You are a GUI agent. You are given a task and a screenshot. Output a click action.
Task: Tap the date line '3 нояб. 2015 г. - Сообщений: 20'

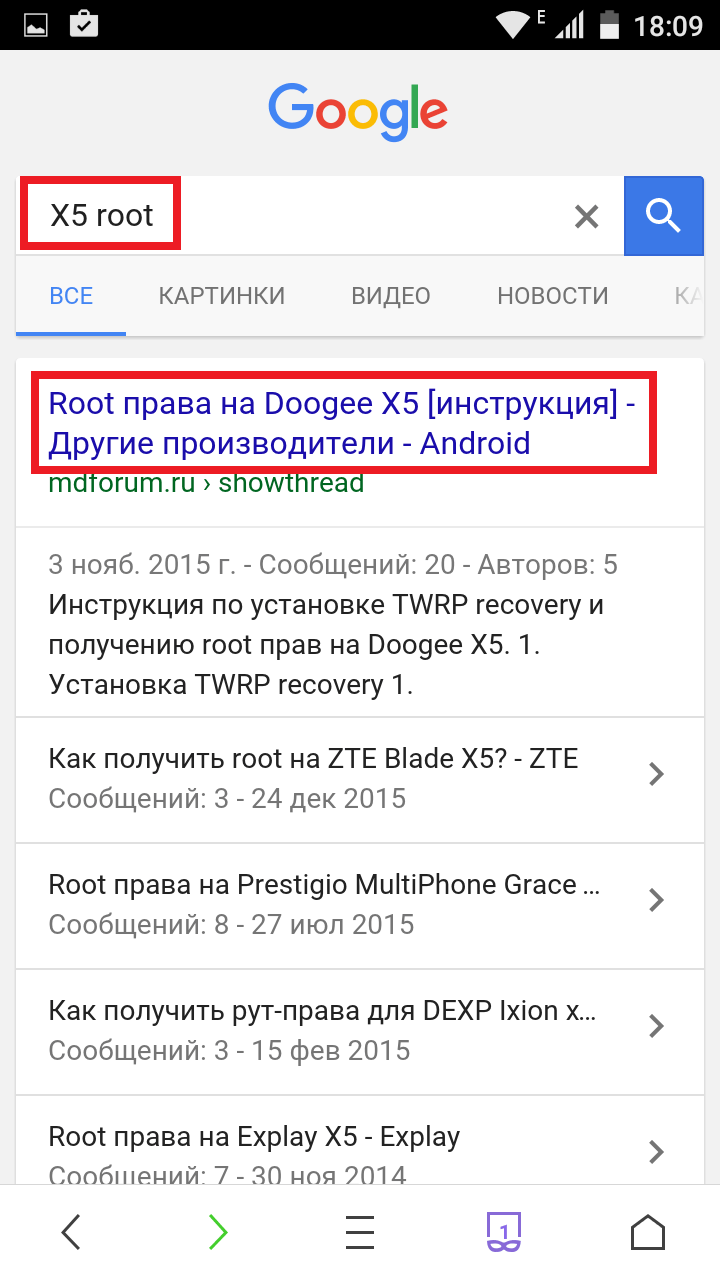tap(333, 565)
